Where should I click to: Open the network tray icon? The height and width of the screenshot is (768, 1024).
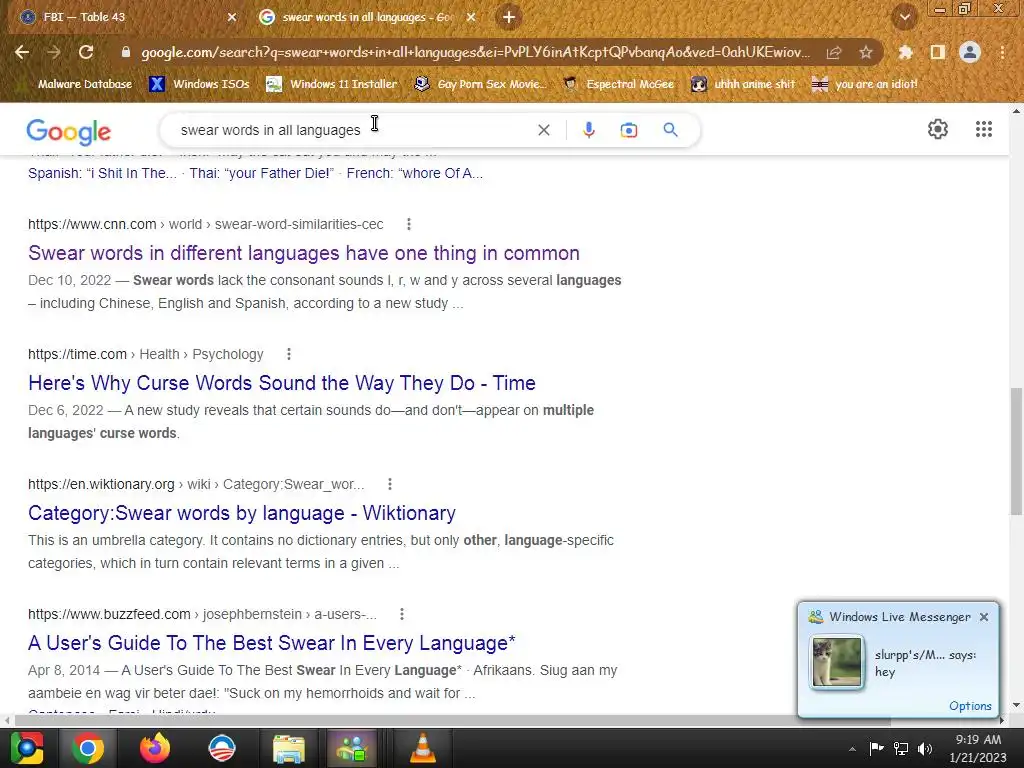(x=901, y=748)
